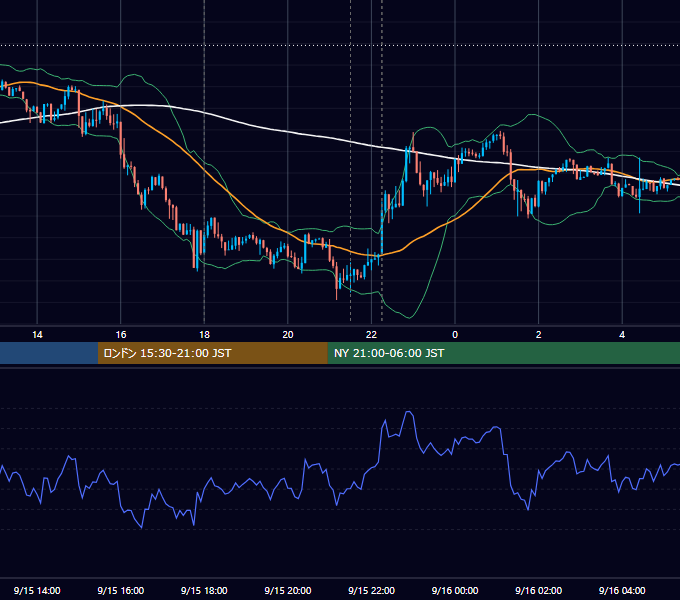Viewport: 680px width, 600px height.
Task: Click the tall blue spike candle after 4:00
Action: click(x=640, y=186)
